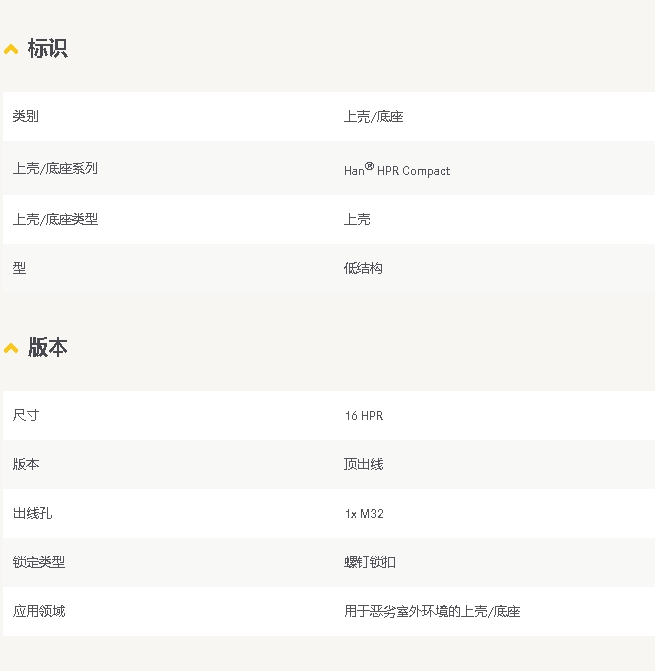Screen dimensions: 655x671
Task: Click the 1x M32 value
Action: click(364, 514)
